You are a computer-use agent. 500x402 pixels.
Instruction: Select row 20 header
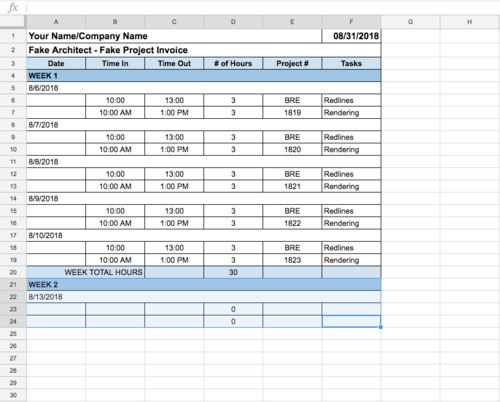point(13,272)
